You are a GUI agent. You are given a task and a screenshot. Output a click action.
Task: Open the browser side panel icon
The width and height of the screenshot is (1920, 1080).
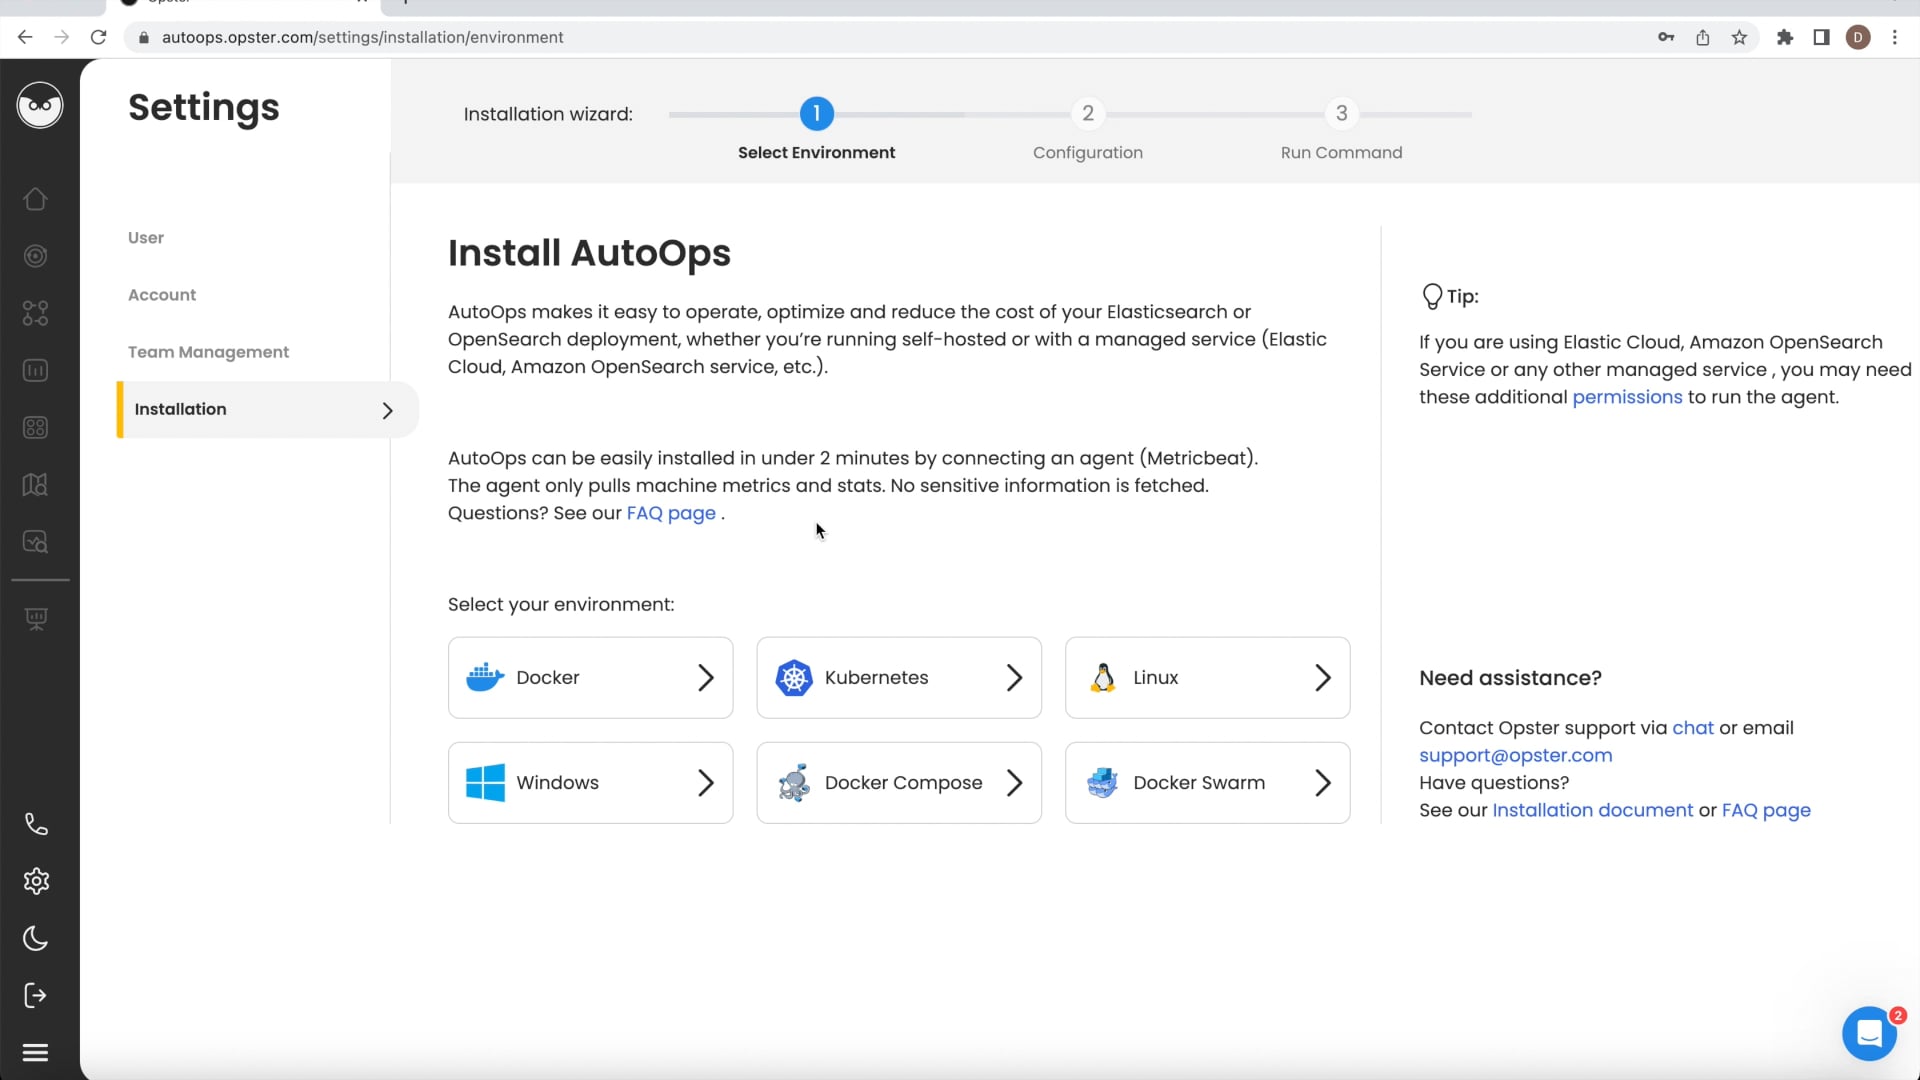[x=1821, y=37]
